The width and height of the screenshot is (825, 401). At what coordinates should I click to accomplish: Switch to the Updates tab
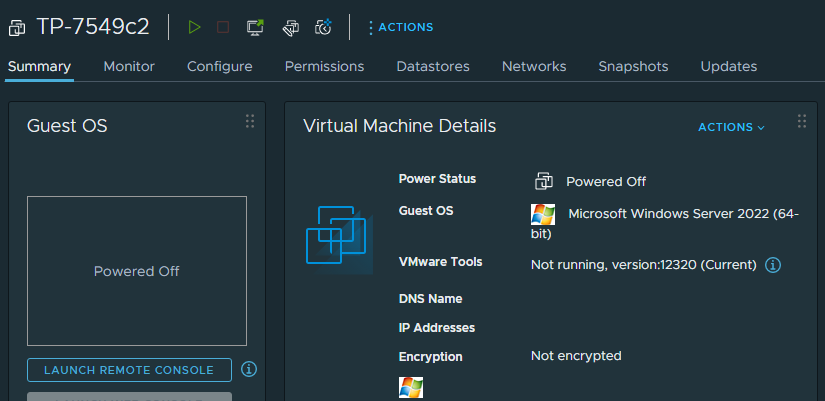tap(729, 67)
